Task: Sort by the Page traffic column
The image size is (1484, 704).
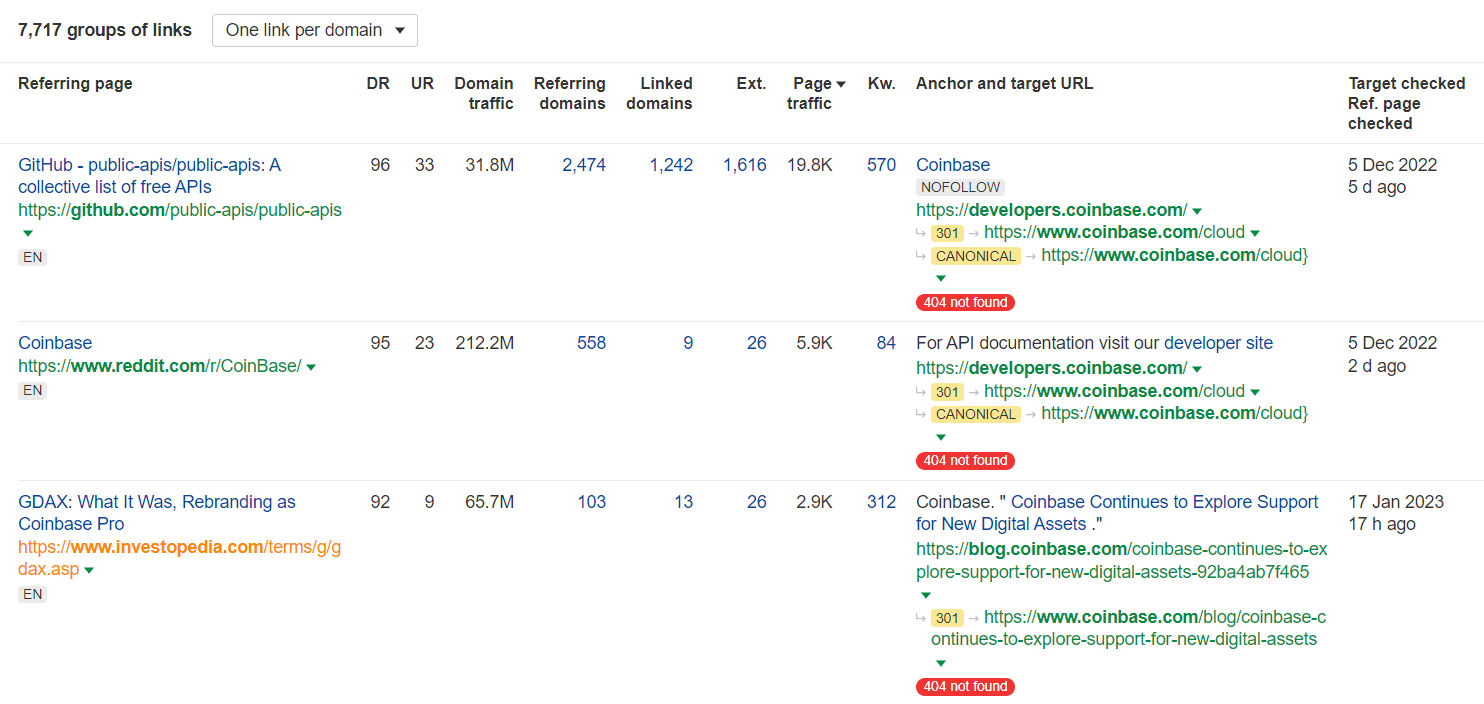Action: [816, 93]
